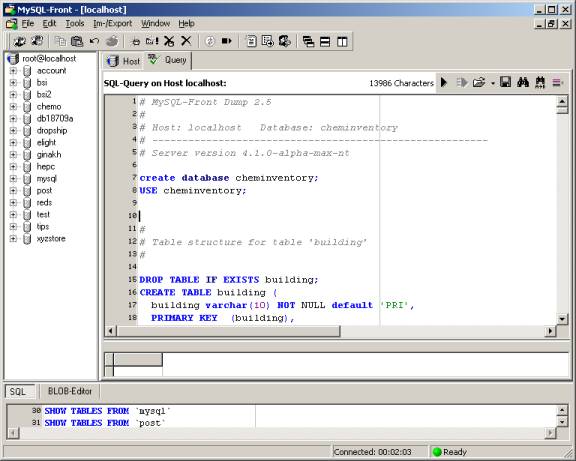
Task: Select root@localhost tree root
Action: 49,58
